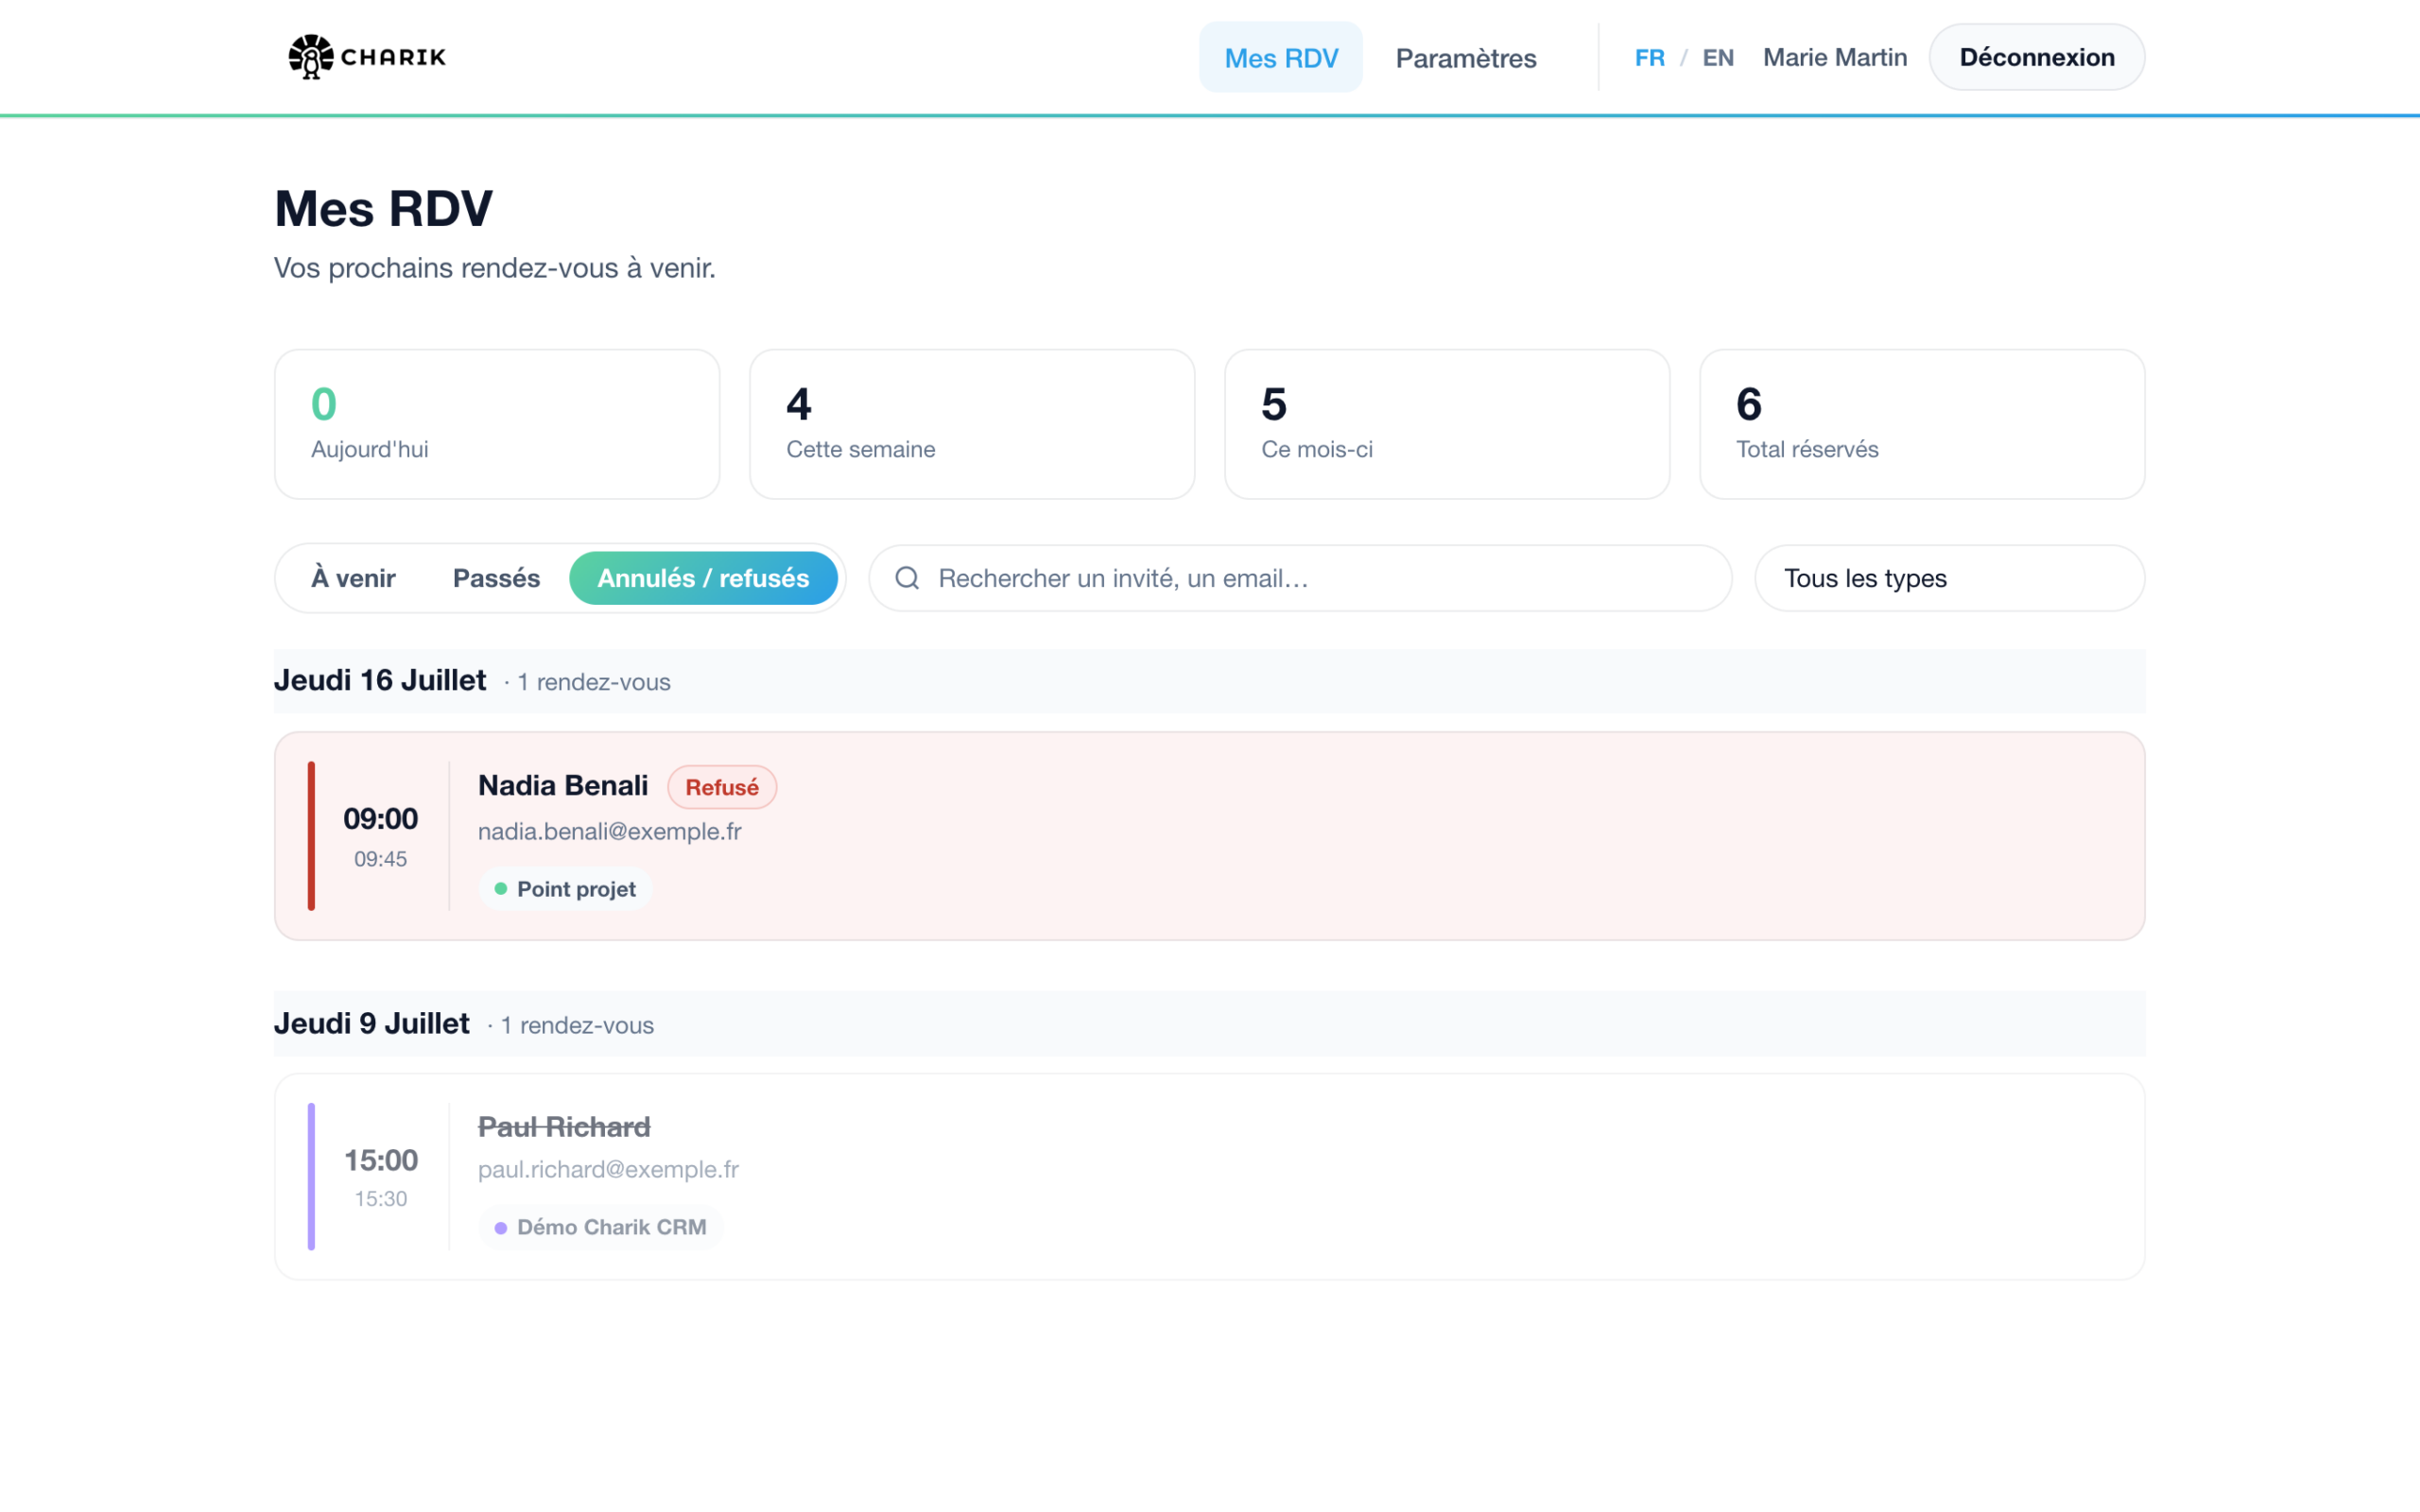The width and height of the screenshot is (2420, 1512).
Task: Click the Mes RDV page heading
Action: point(383,209)
